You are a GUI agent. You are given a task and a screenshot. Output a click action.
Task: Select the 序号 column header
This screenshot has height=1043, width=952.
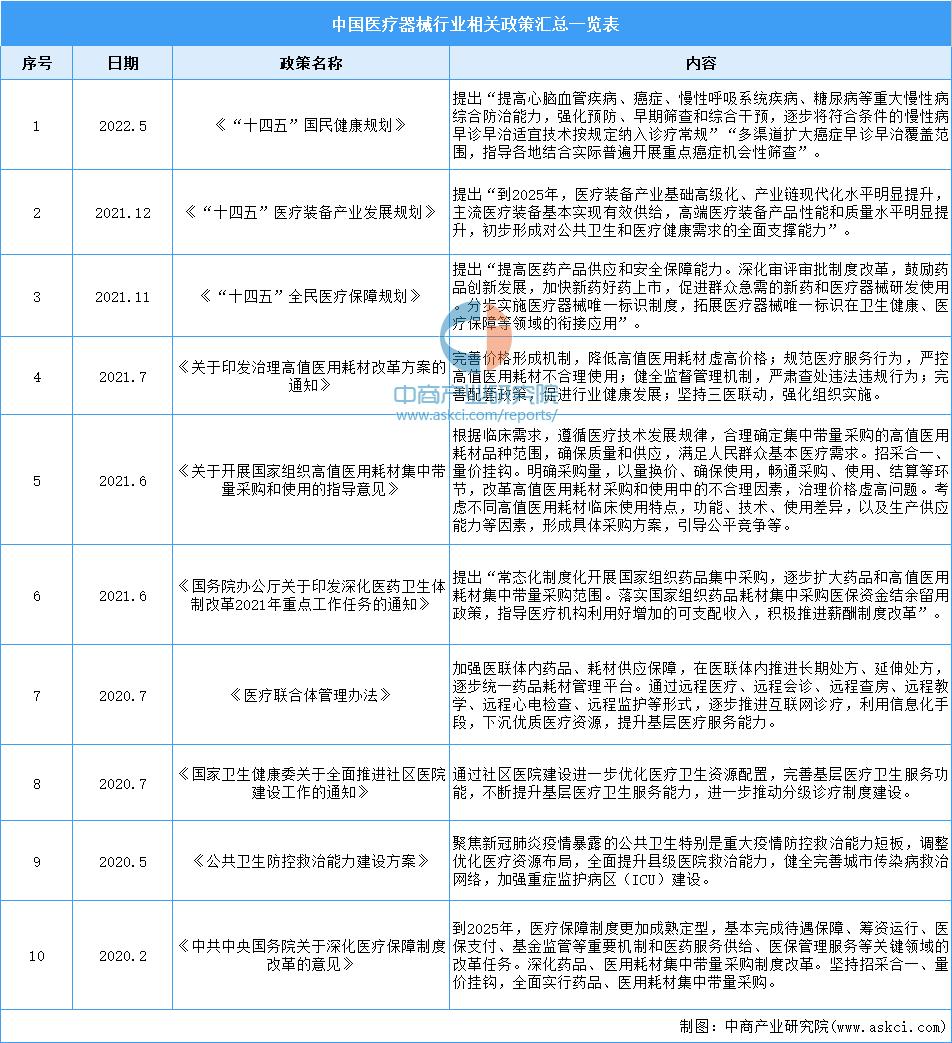[x=37, y=62]
